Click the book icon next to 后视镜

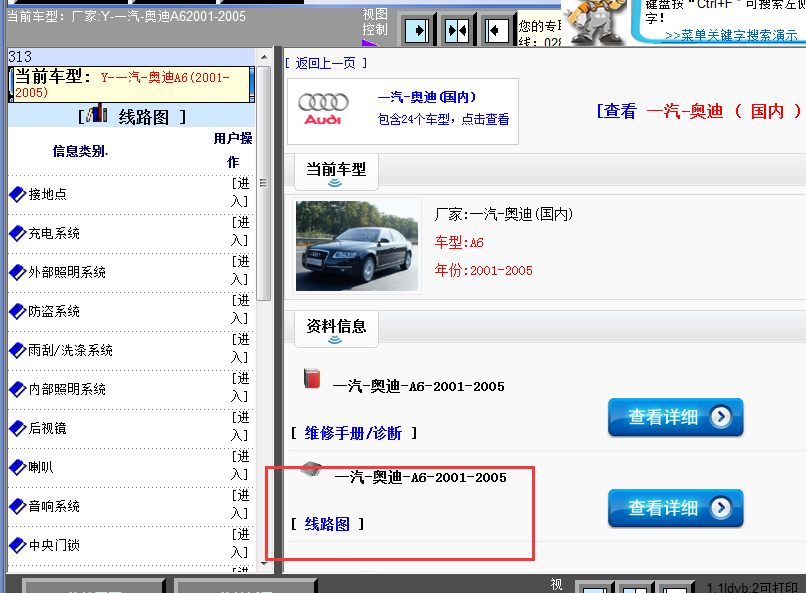click(17, 429)
